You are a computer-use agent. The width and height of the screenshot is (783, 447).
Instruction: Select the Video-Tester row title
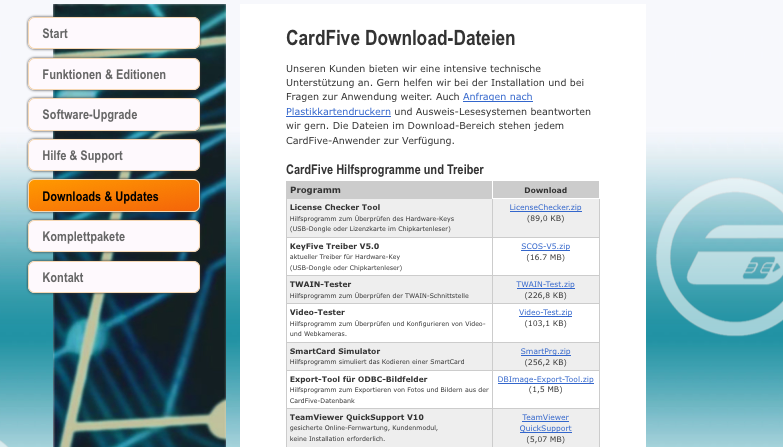317,312
